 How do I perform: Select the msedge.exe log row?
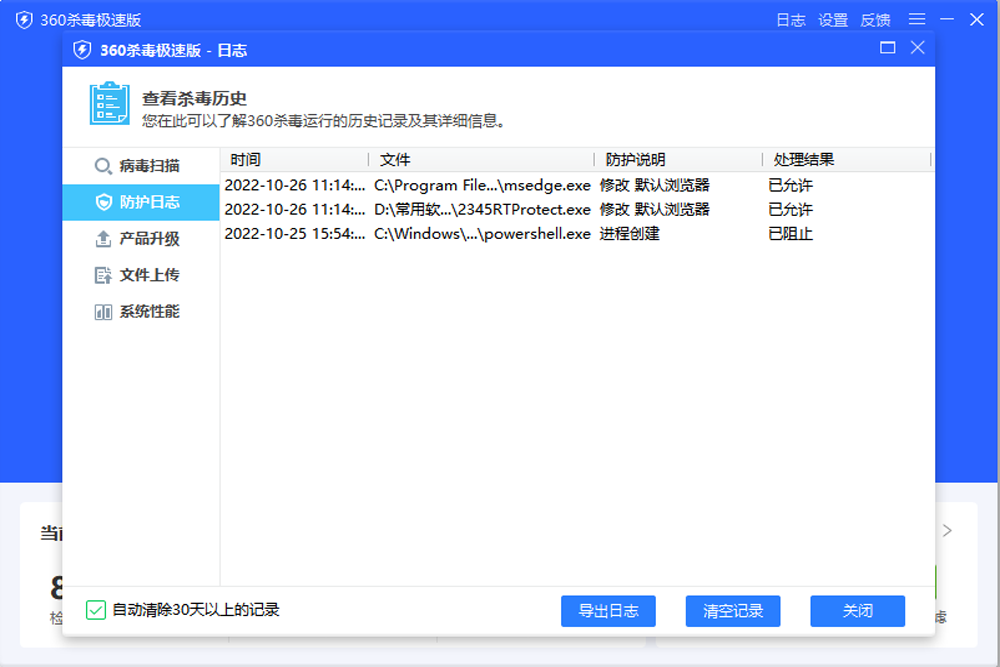pos(577,186)
